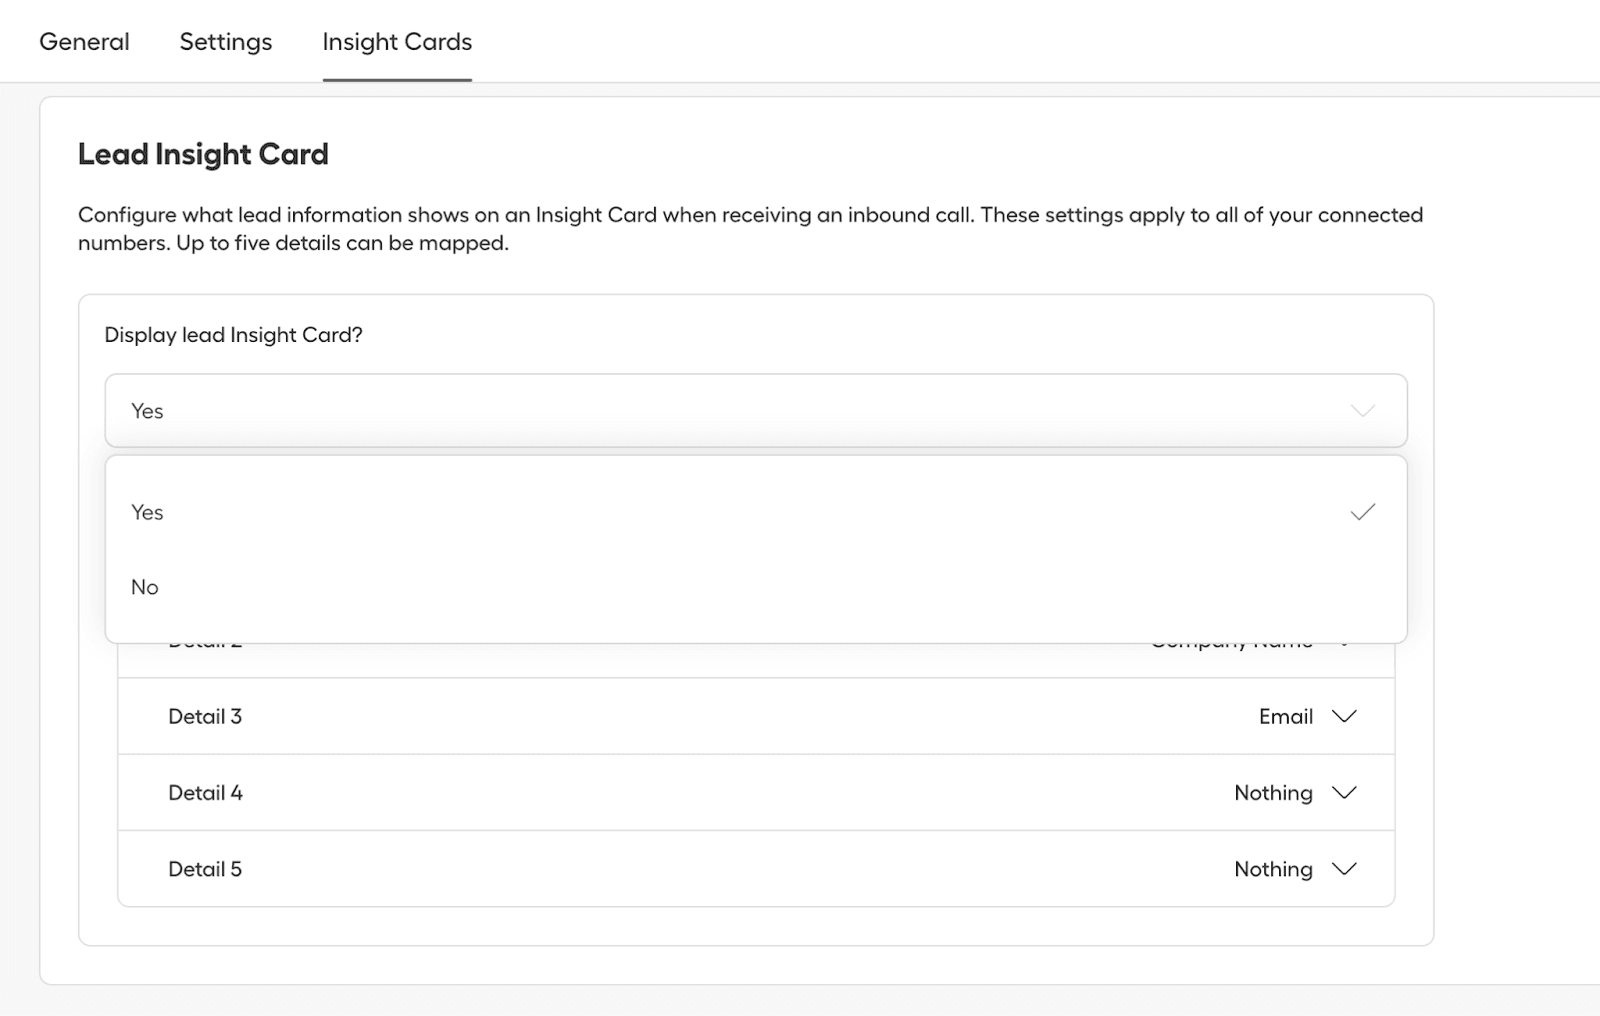Expand the Detail 5 chevron arrow
1600x1016 pixels.
coord(1344,869)
